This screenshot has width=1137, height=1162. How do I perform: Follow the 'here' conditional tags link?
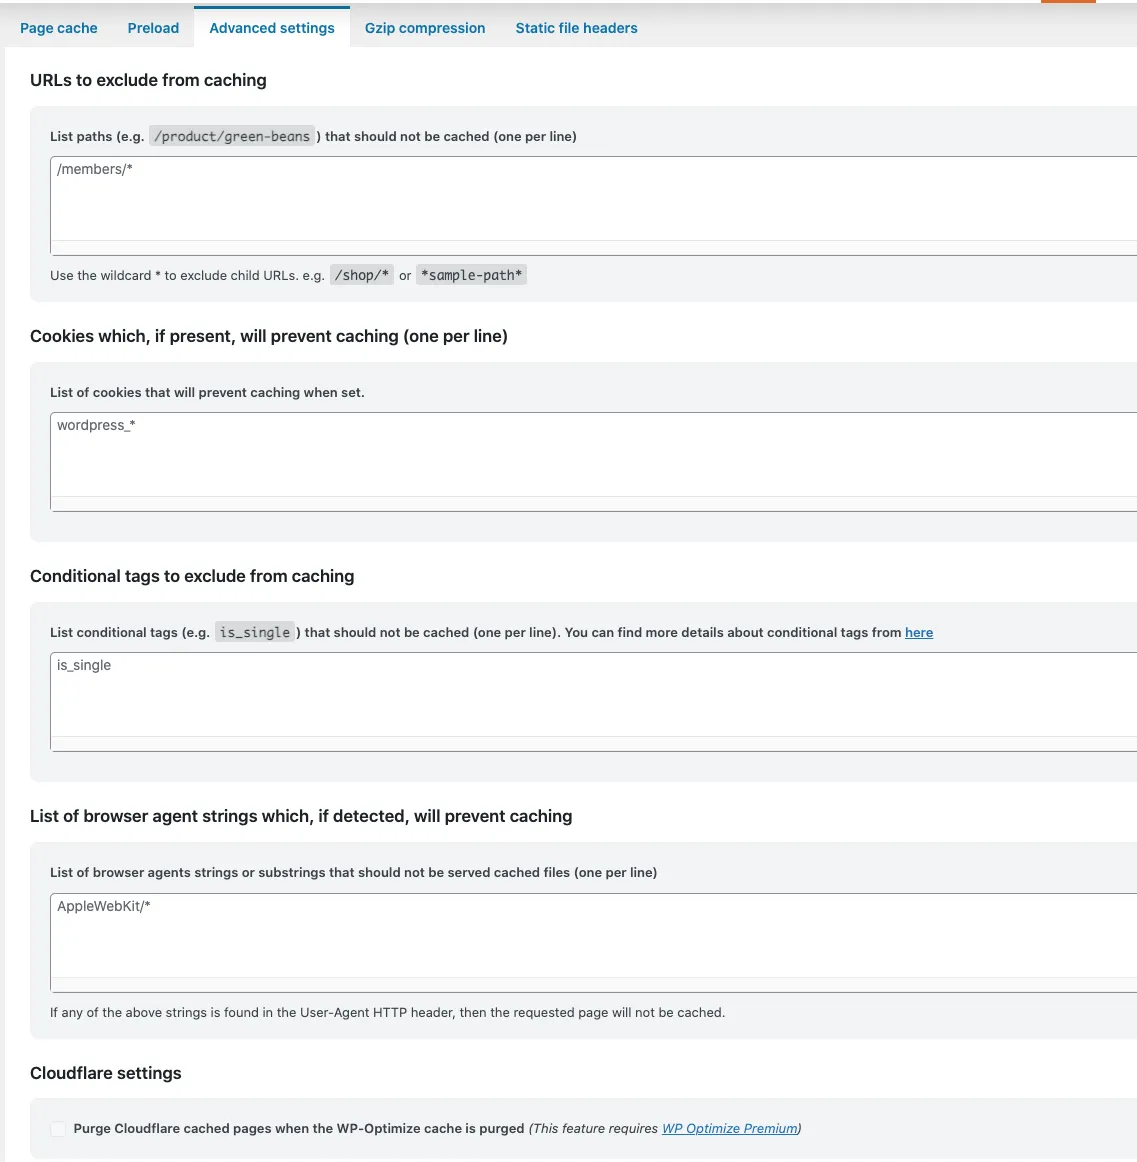919,632
